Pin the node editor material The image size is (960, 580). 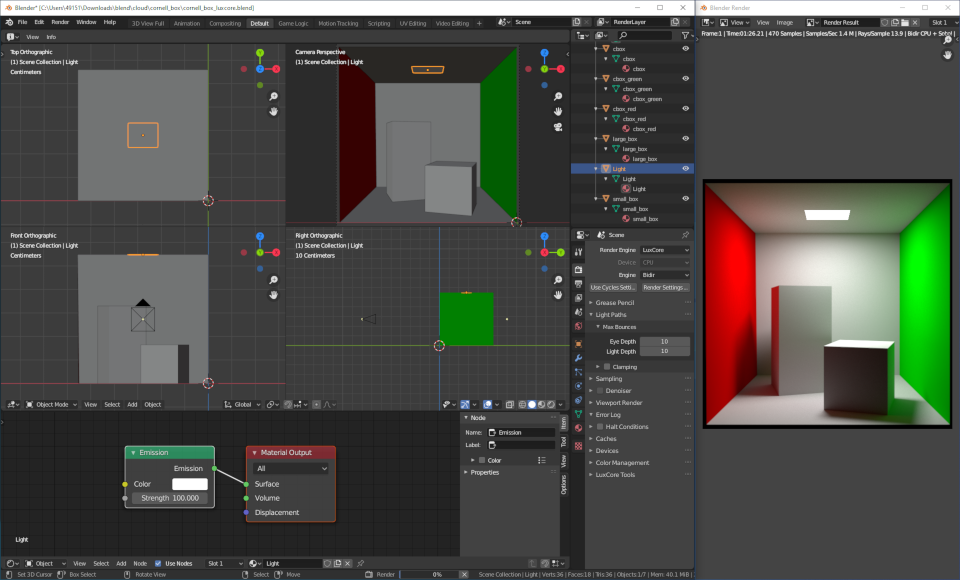click(x=361, y=563)
